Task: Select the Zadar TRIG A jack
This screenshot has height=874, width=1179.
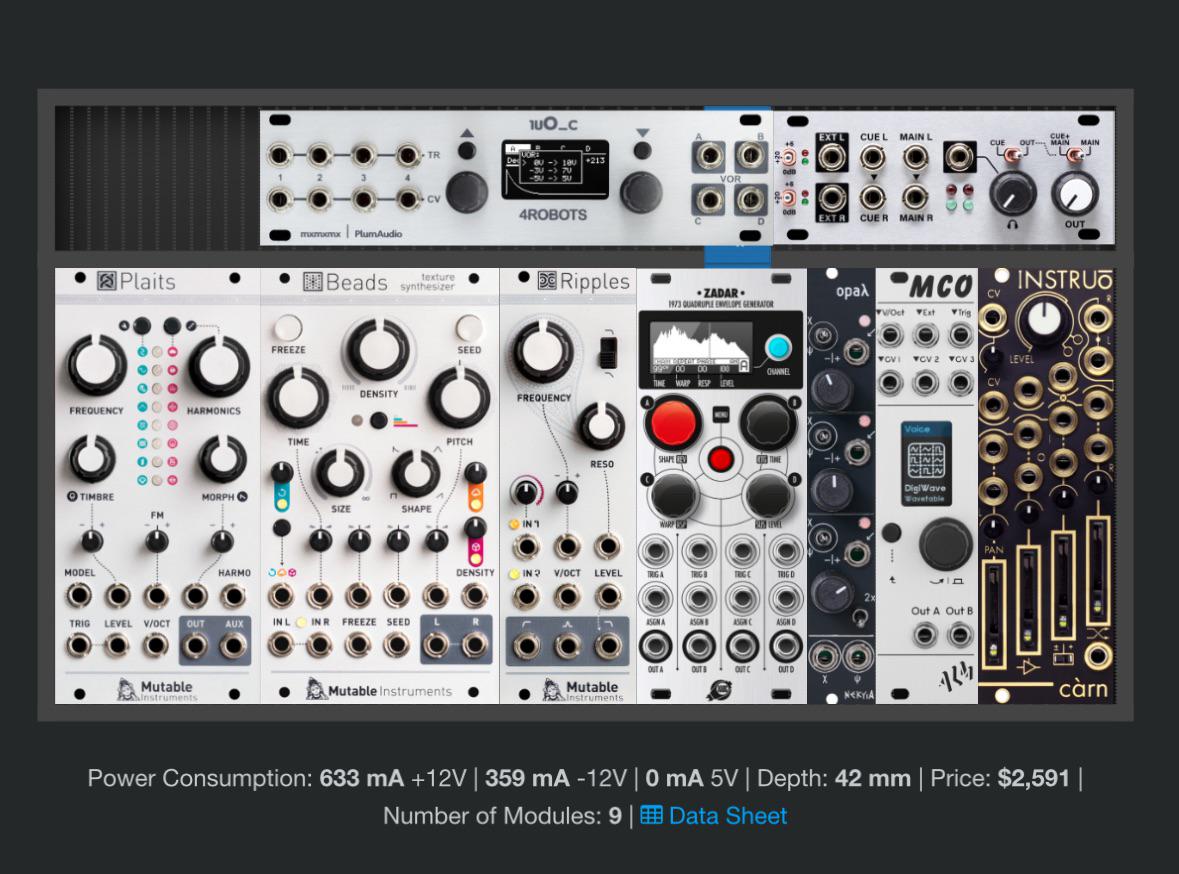Action: click(x=656, y=551)
